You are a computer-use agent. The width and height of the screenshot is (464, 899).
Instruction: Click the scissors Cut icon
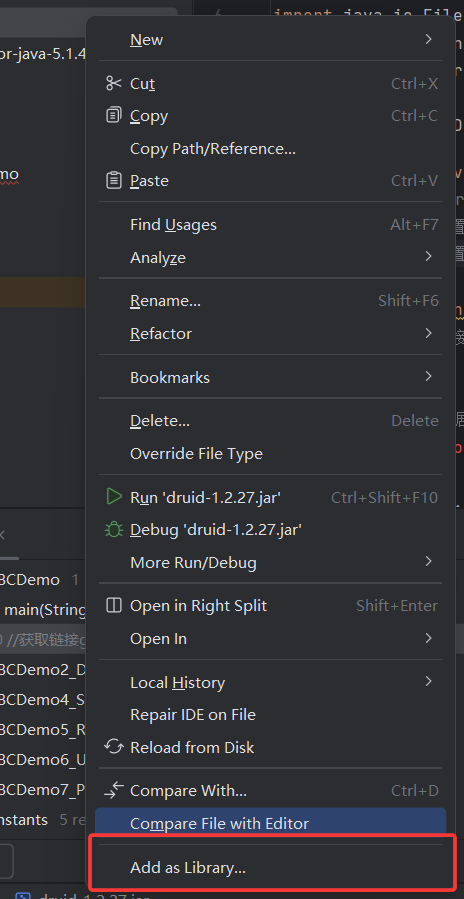click(x=114, y=83)
